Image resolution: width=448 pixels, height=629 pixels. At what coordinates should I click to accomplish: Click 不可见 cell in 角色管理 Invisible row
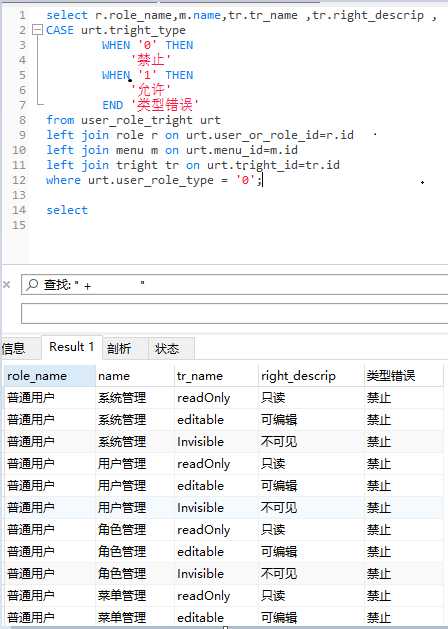311,574
